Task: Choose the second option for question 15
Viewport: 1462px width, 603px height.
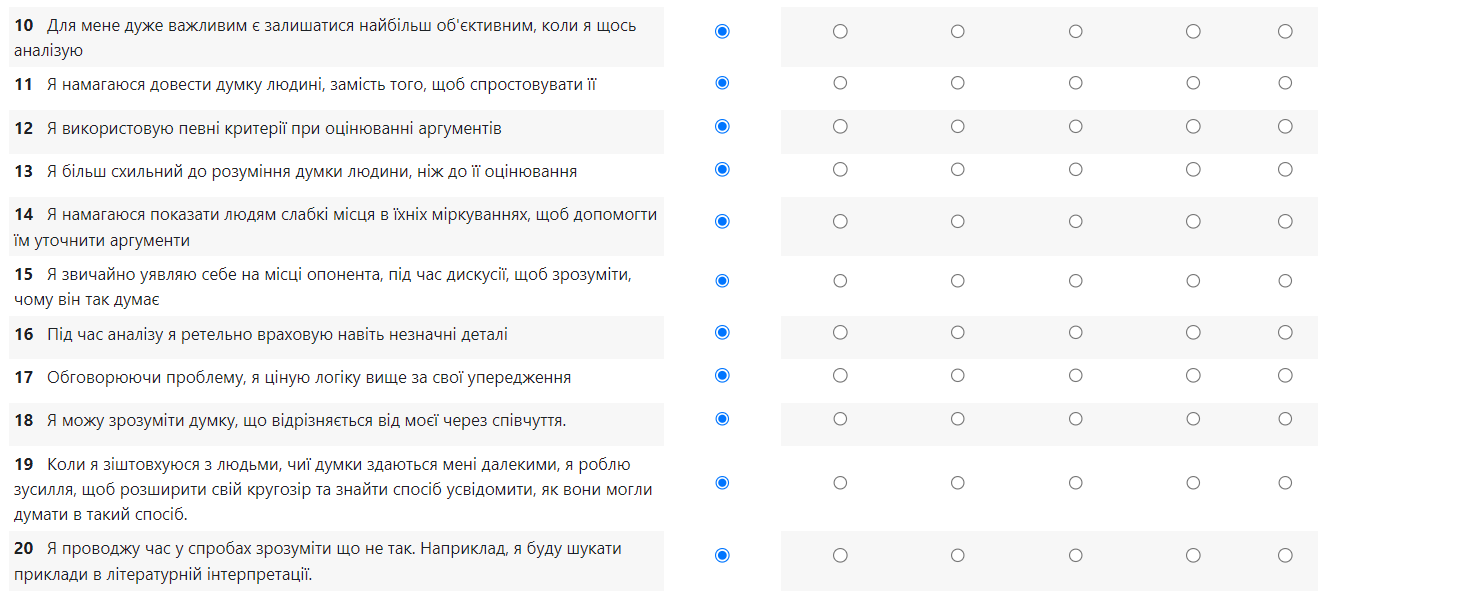Action: pyautogui.click(x=840, y=281)
